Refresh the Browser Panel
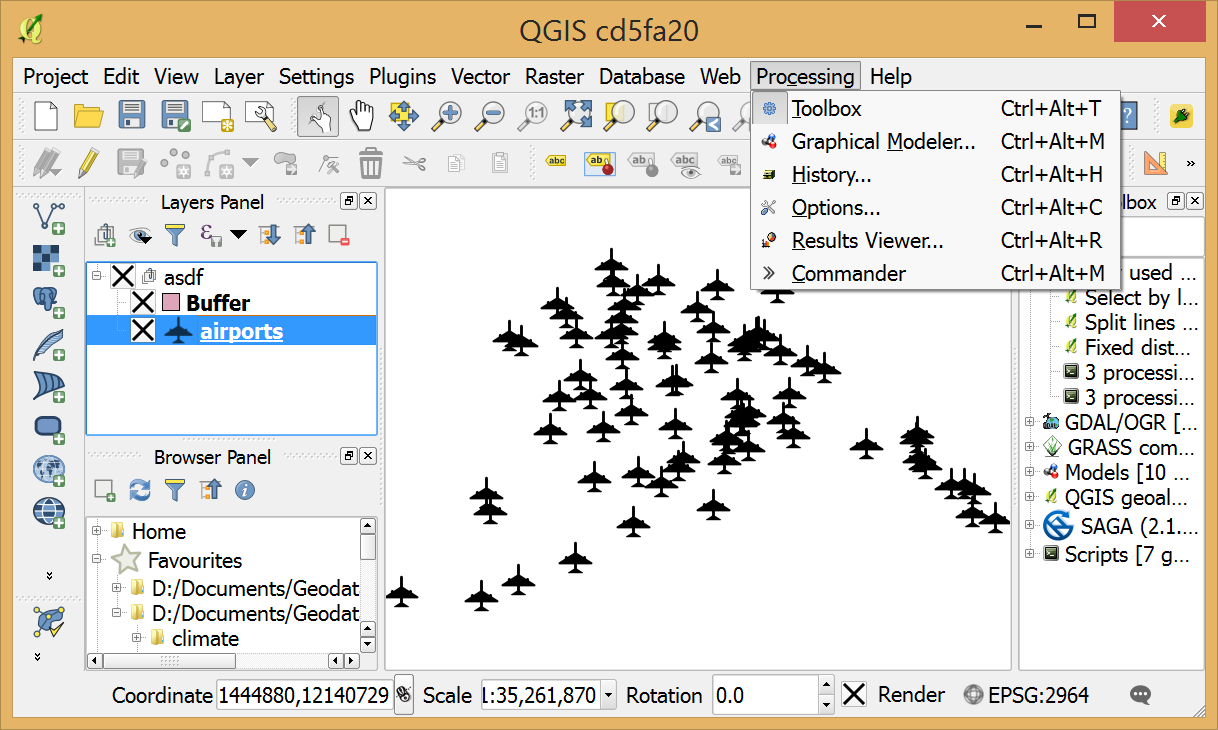 point(140,490)
